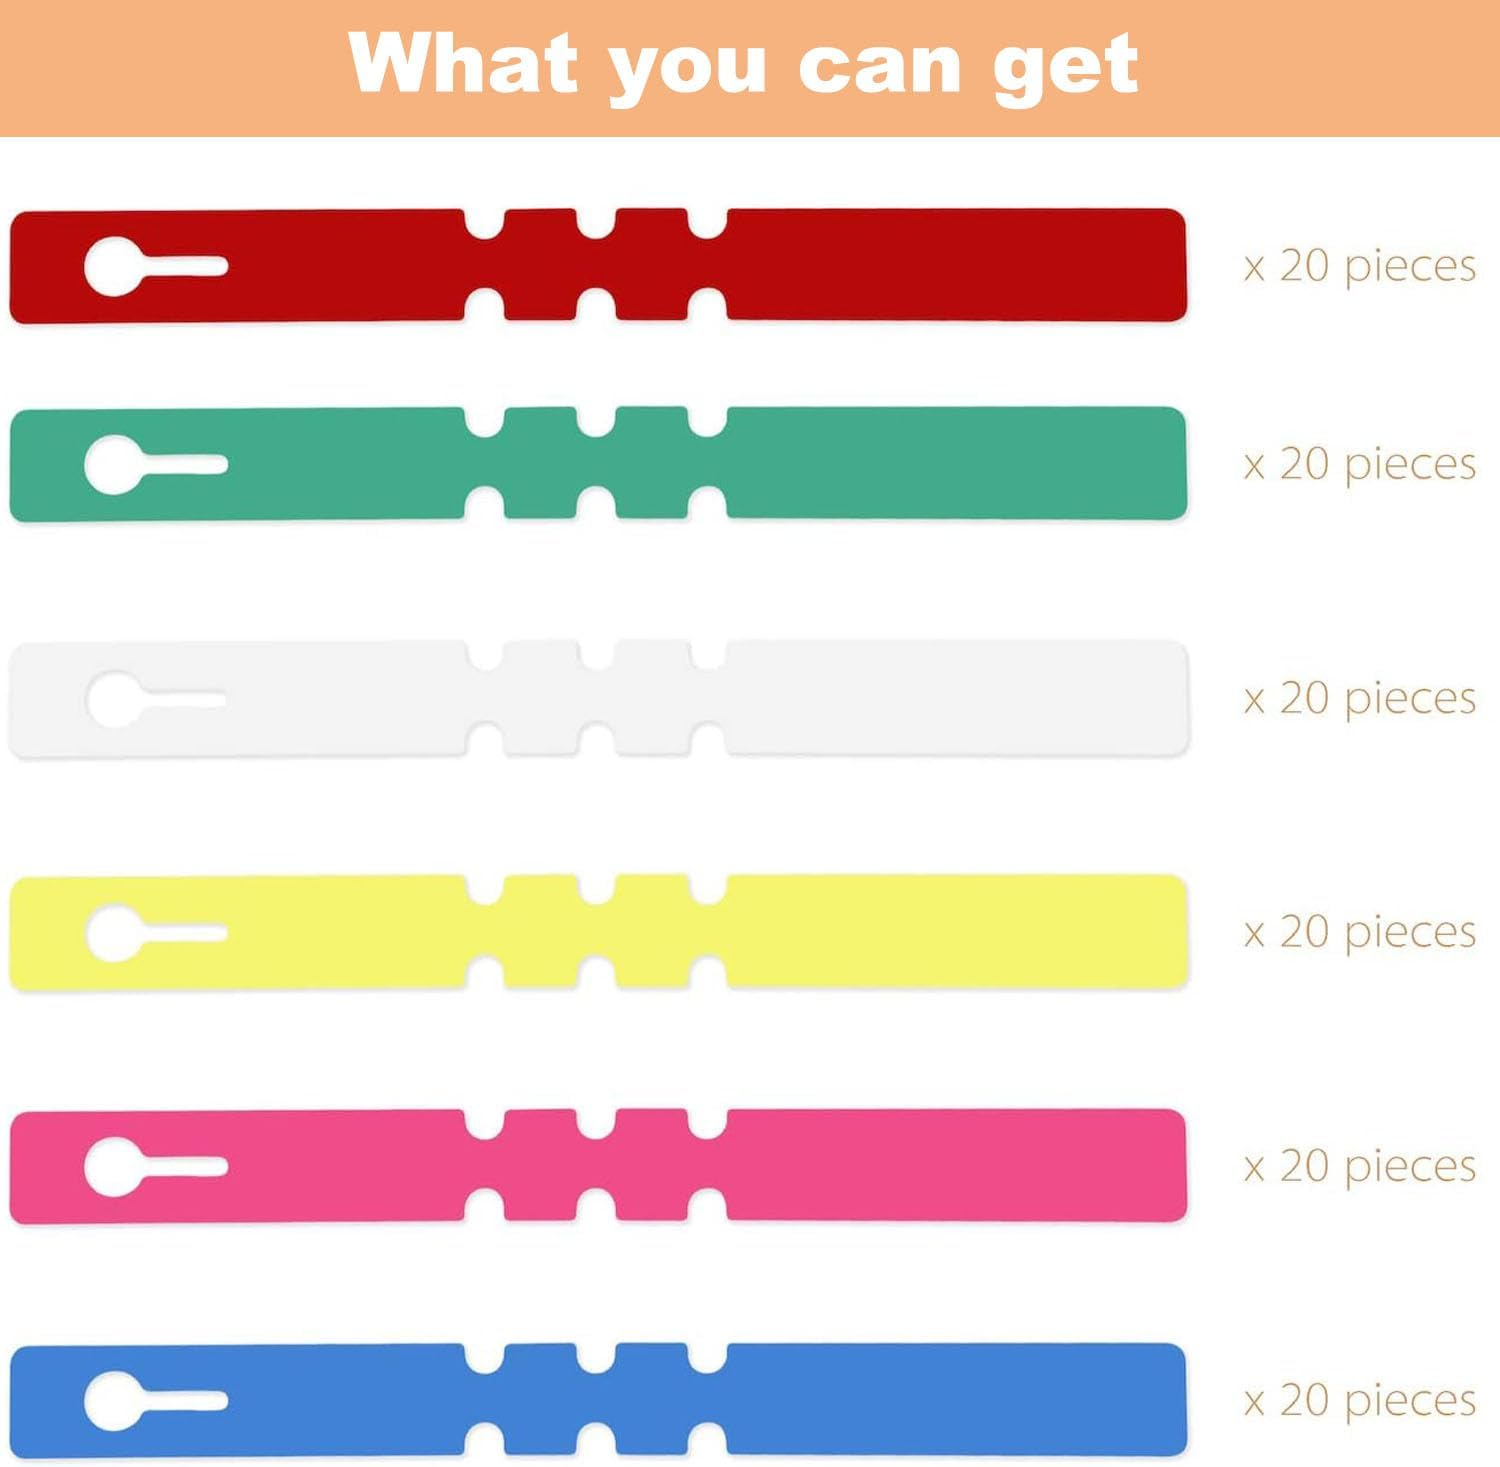This screenshot has width=1500, height=1467.
Task: Click "x 20 pieces" beside the pink strip
Action: (1360, 1166)
